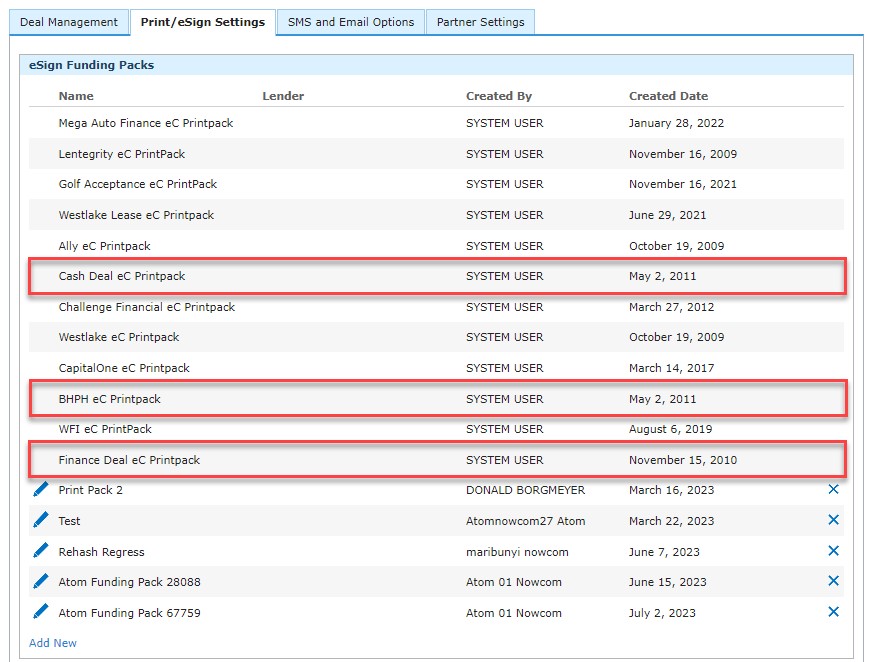Click pencil icon for Test pack
This screenshot has width=874, height=662.
pos(41,520)
